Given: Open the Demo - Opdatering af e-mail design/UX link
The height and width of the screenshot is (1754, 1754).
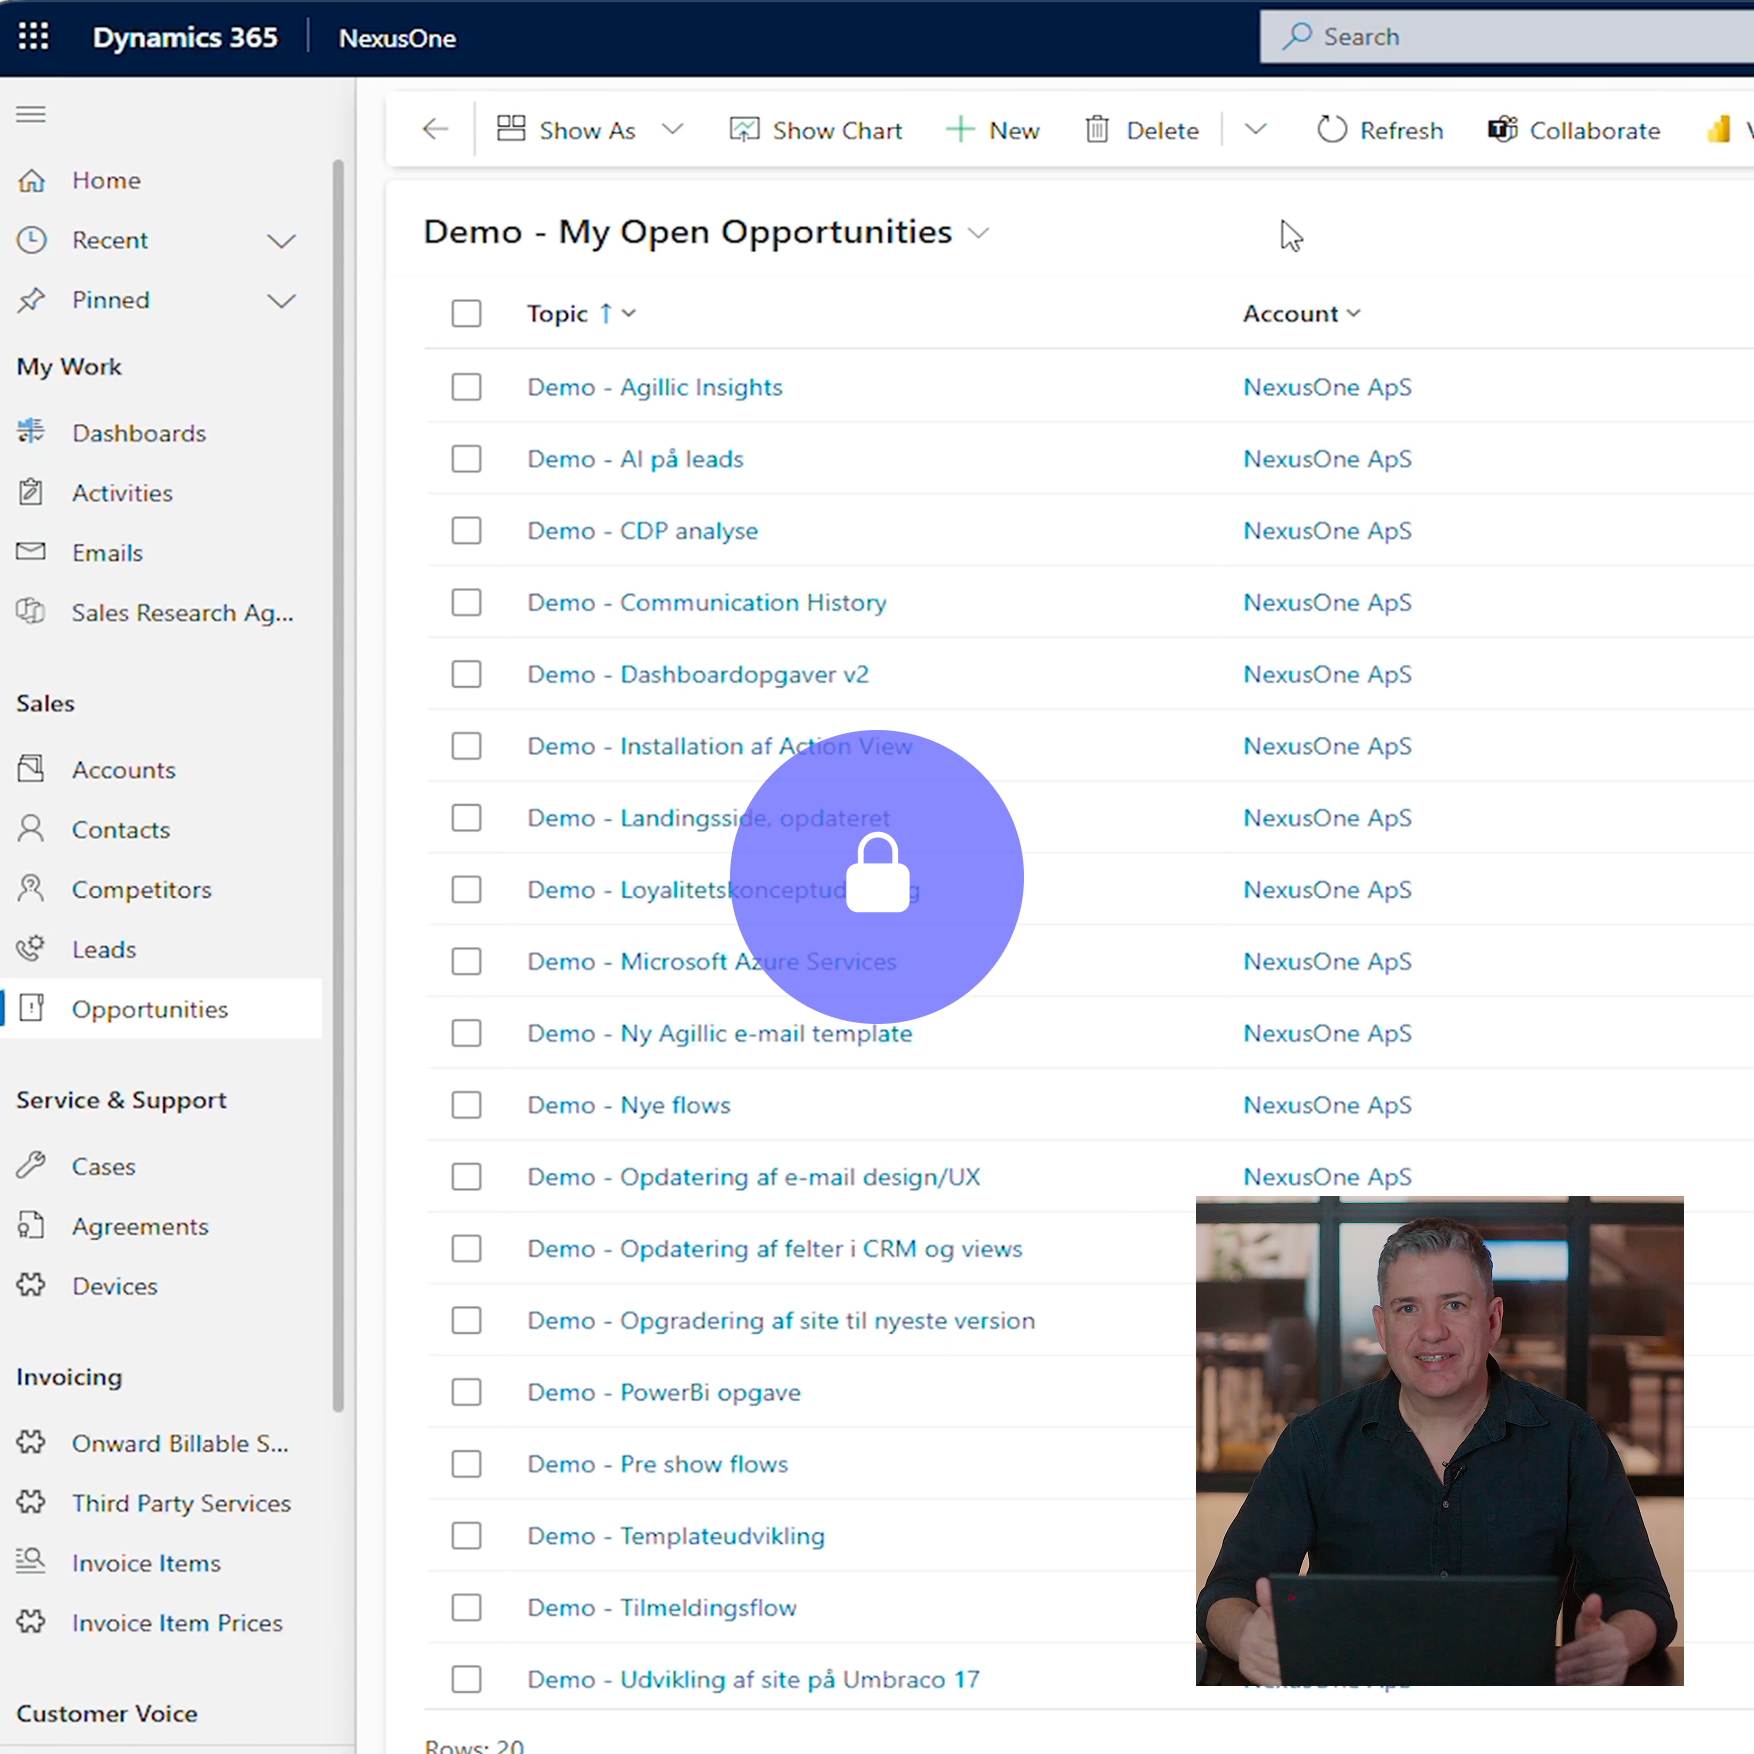Looking at the screenshot, I should 754,1177.
